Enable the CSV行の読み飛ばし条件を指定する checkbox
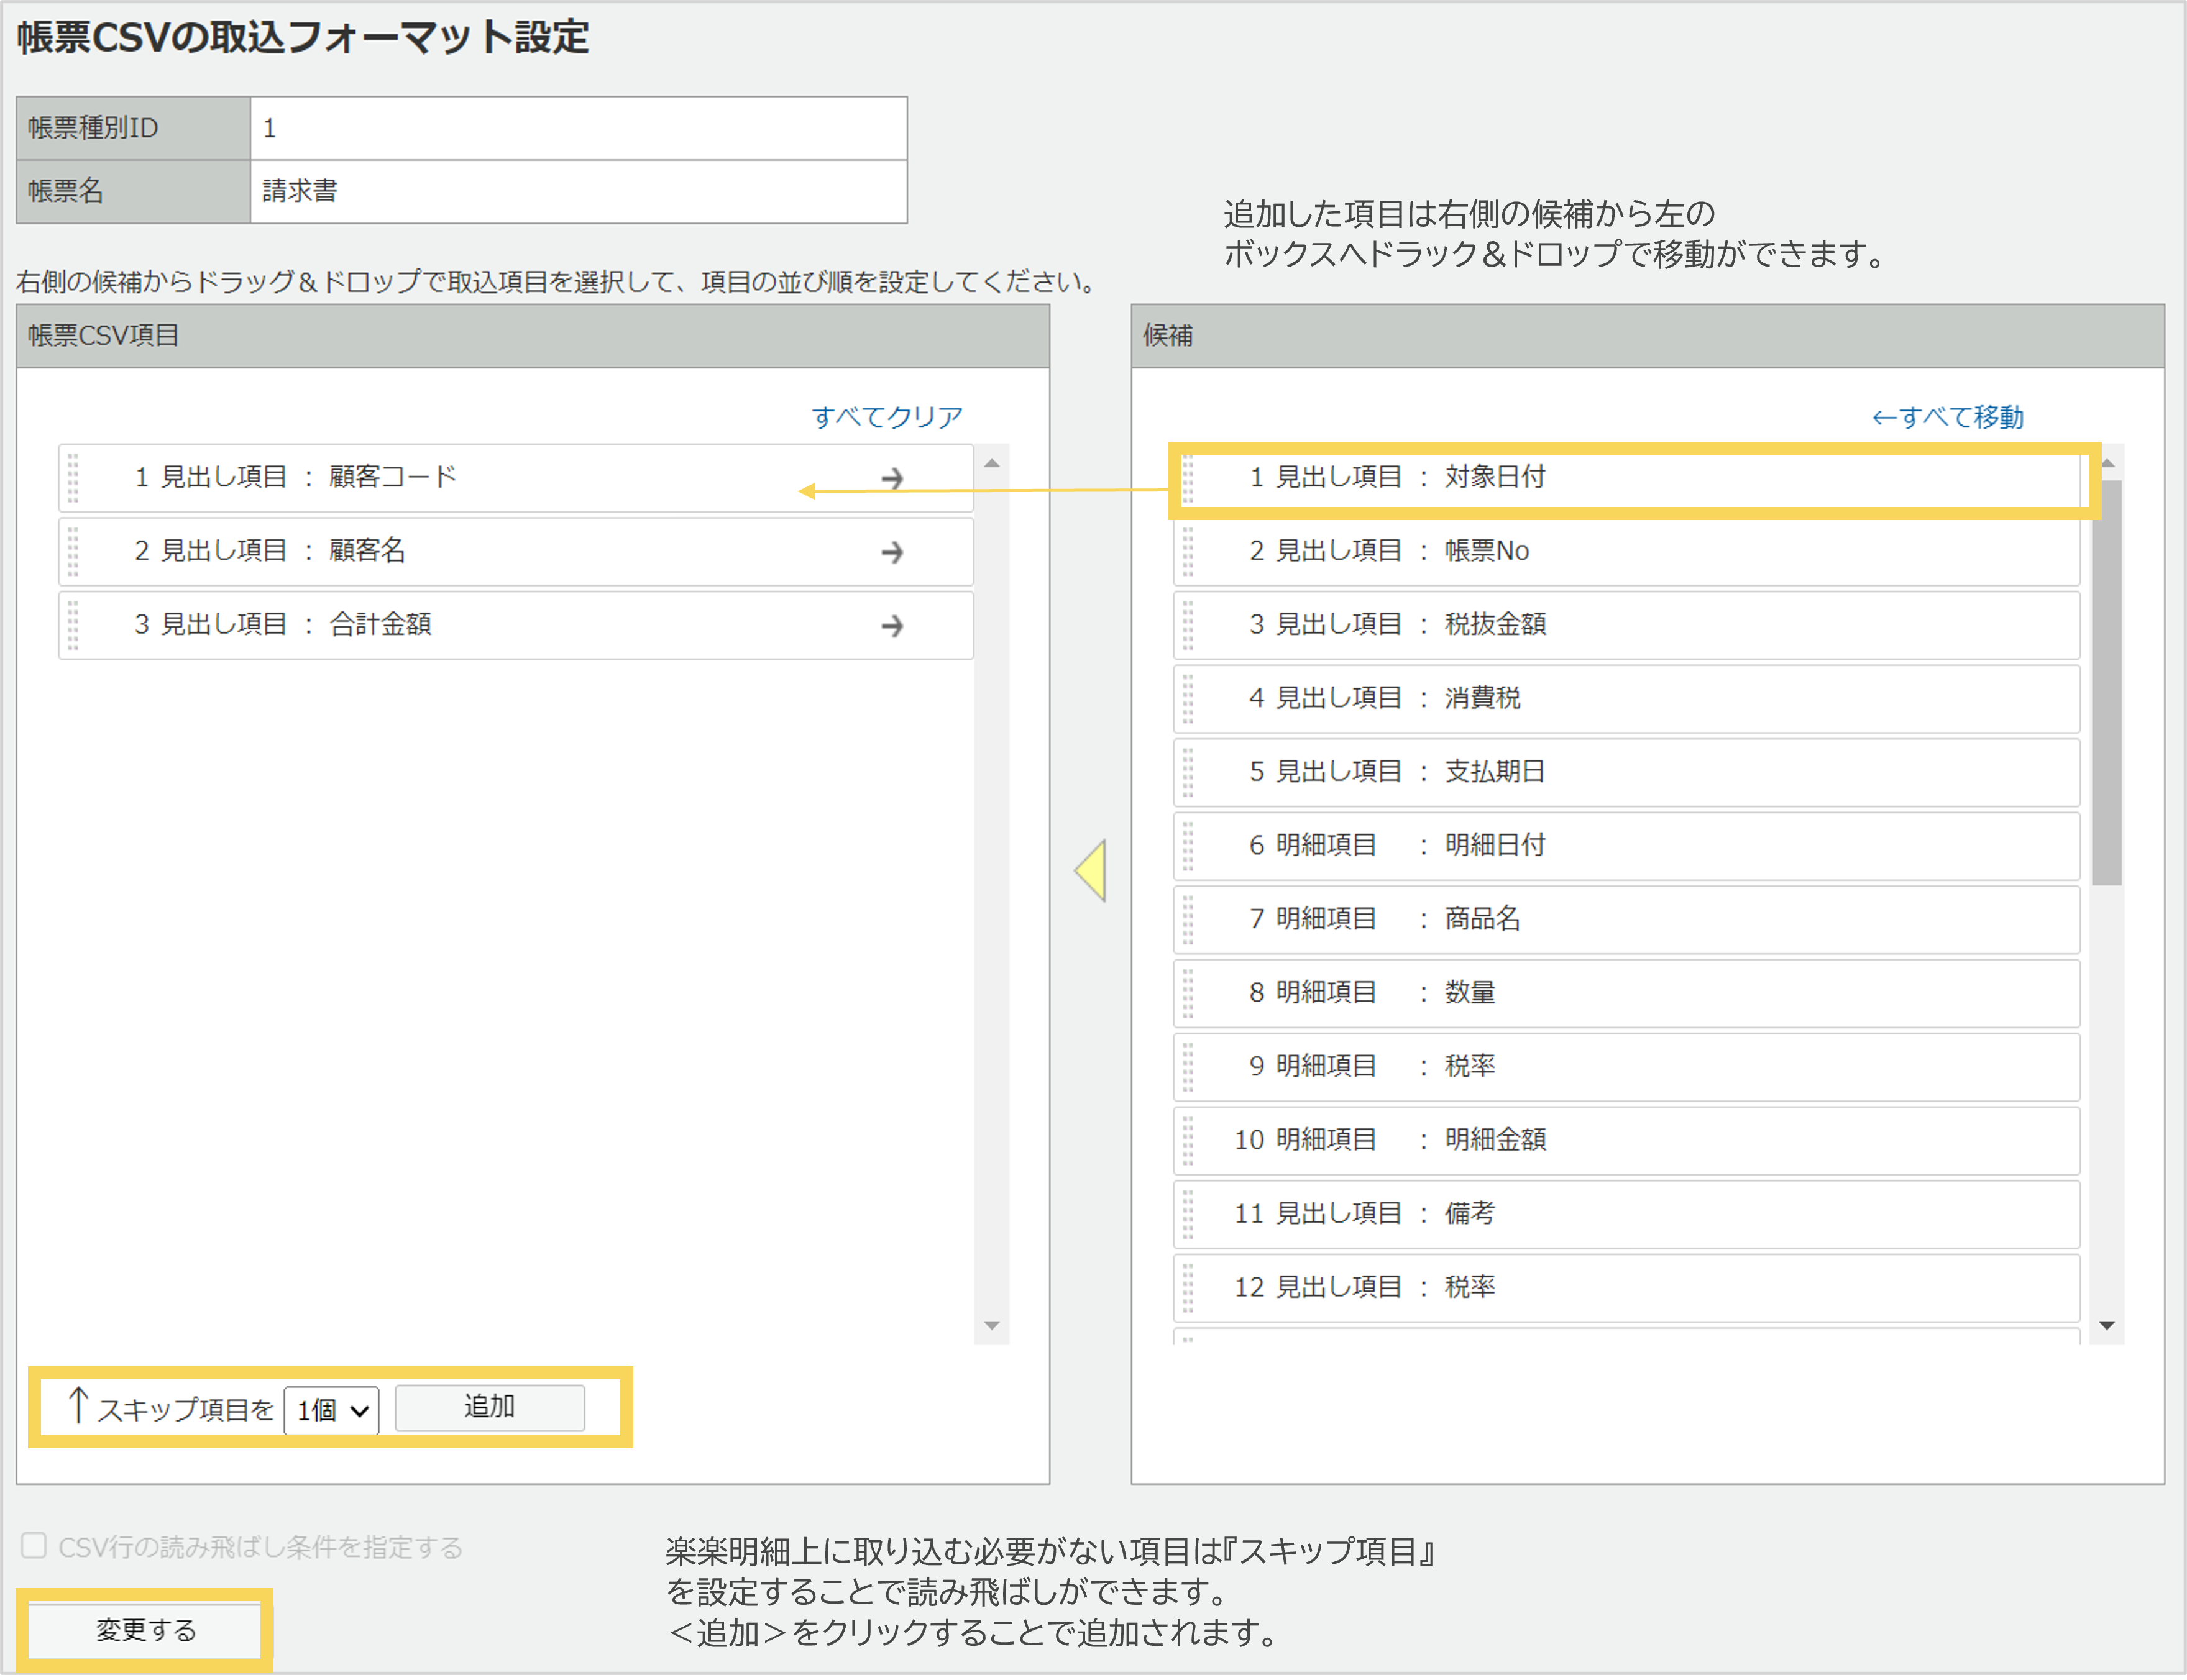Image resolution: width=2187 pixels, height=1680 pixels. point(33,1545)
